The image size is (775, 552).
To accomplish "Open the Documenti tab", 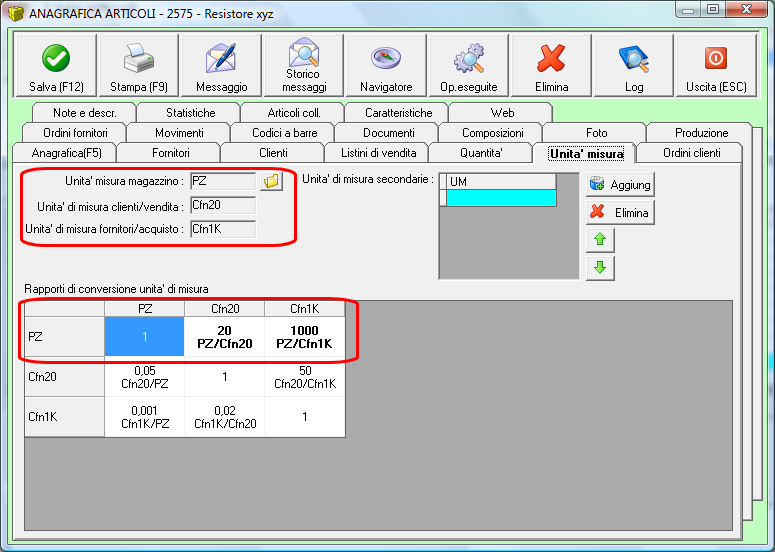I will [x=388, y=132].
